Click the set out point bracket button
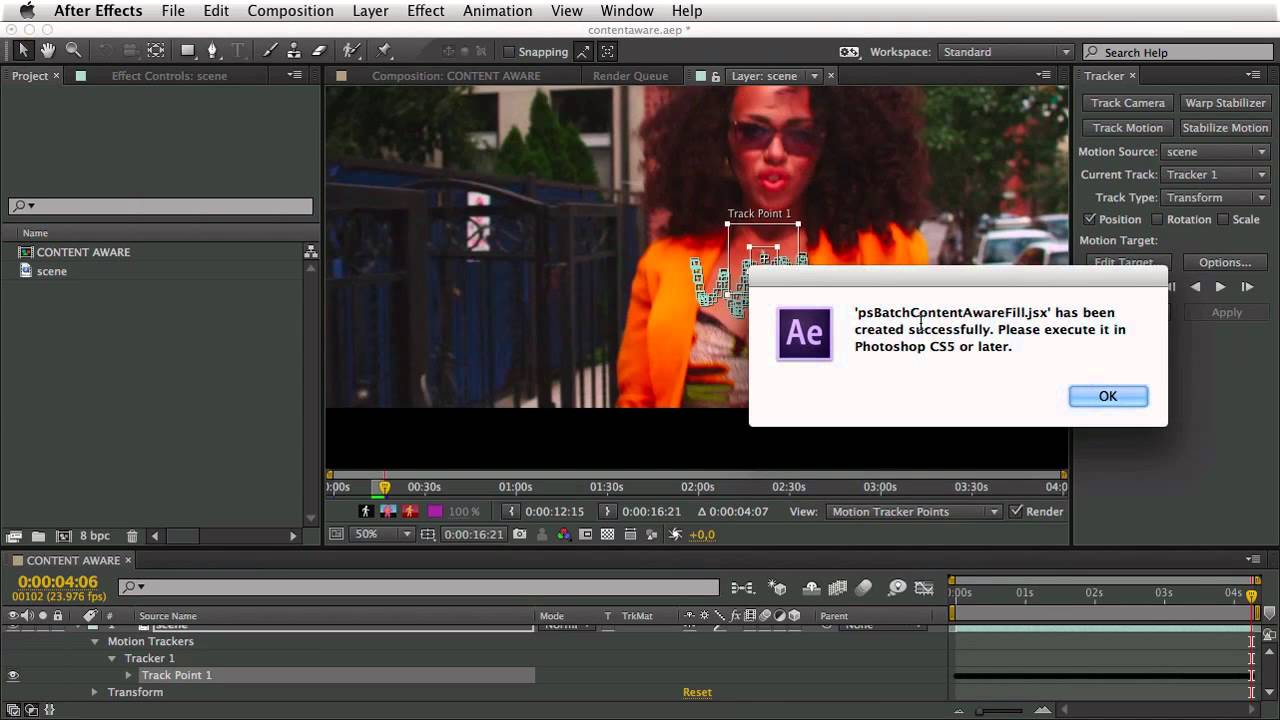The image size is (1280, 720). (607, 511)
